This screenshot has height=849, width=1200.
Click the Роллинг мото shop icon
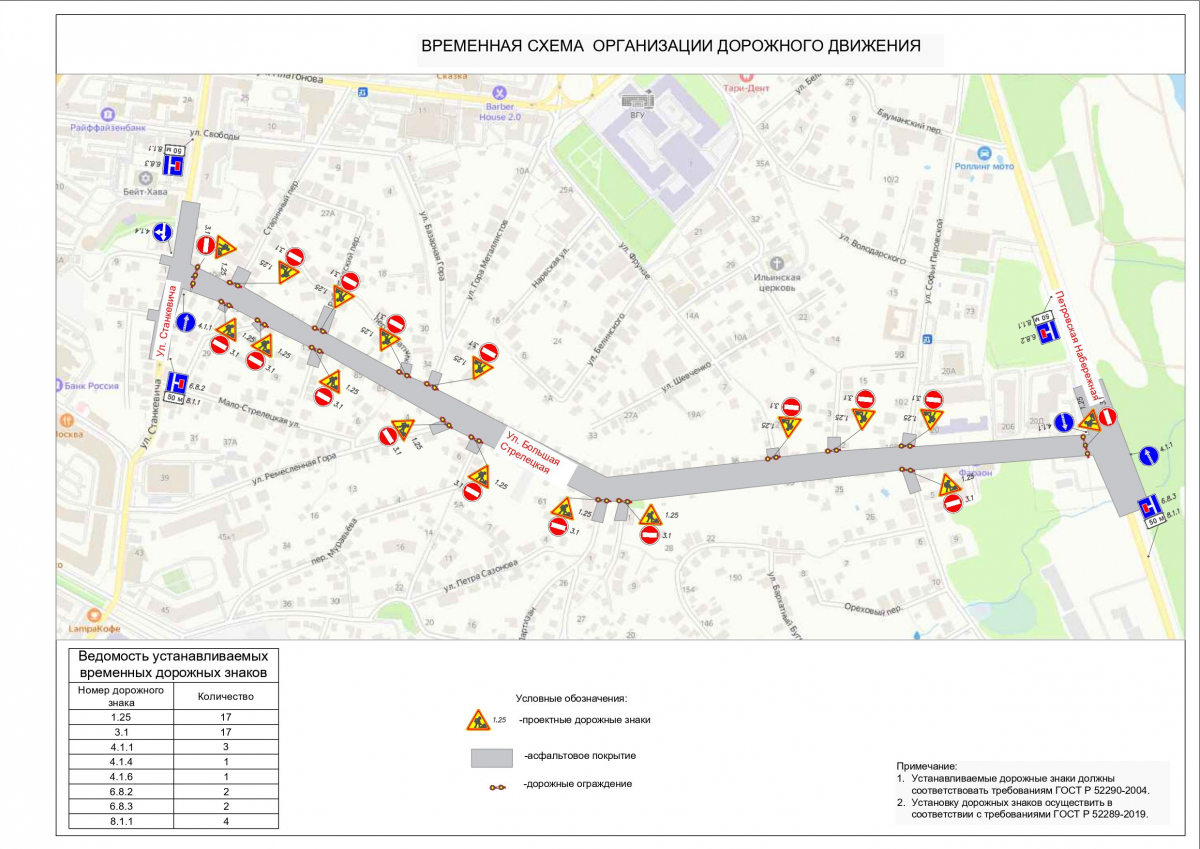pyautogui.click(x=986, y=153)
